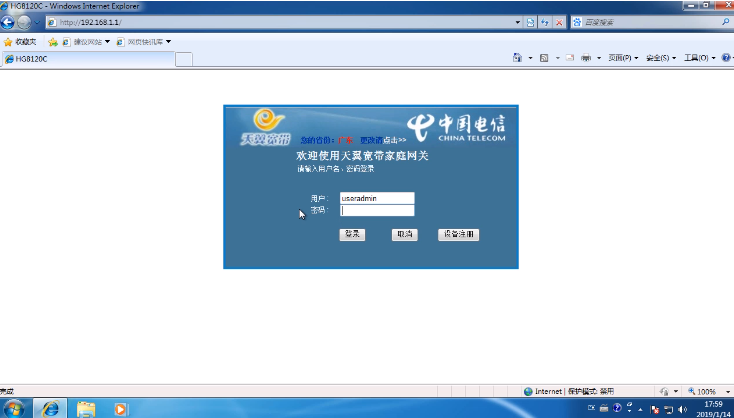
Task: Open the 收藏夹 favorites button
Action: pos(20,42)
